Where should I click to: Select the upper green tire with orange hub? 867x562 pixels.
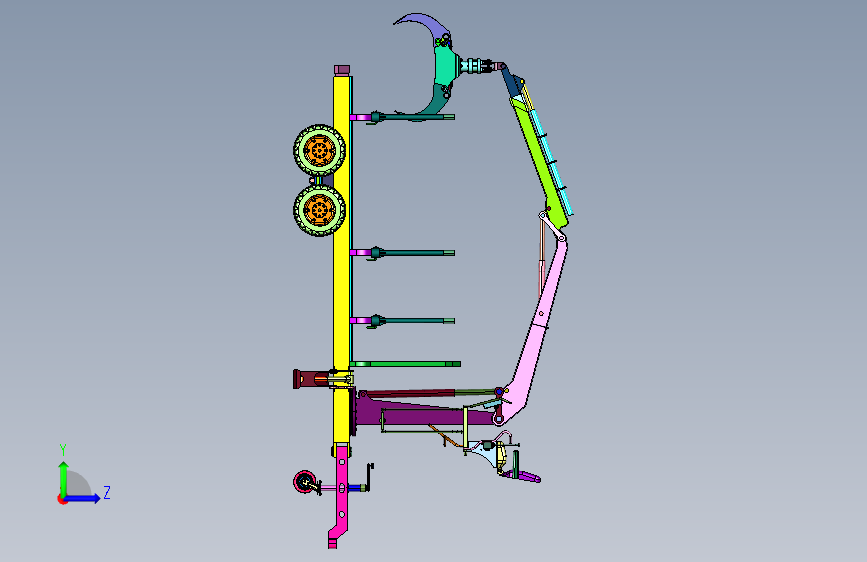319,150
